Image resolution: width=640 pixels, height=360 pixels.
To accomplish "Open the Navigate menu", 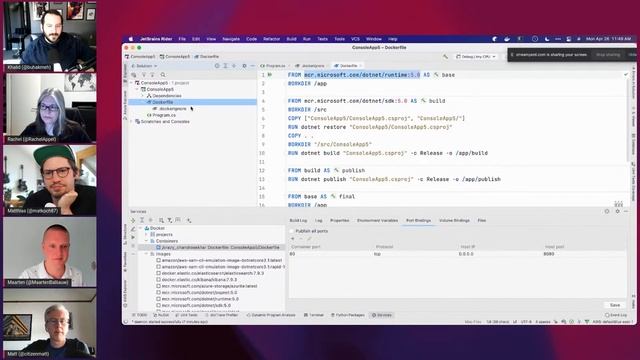I will (x=231, y=39).
